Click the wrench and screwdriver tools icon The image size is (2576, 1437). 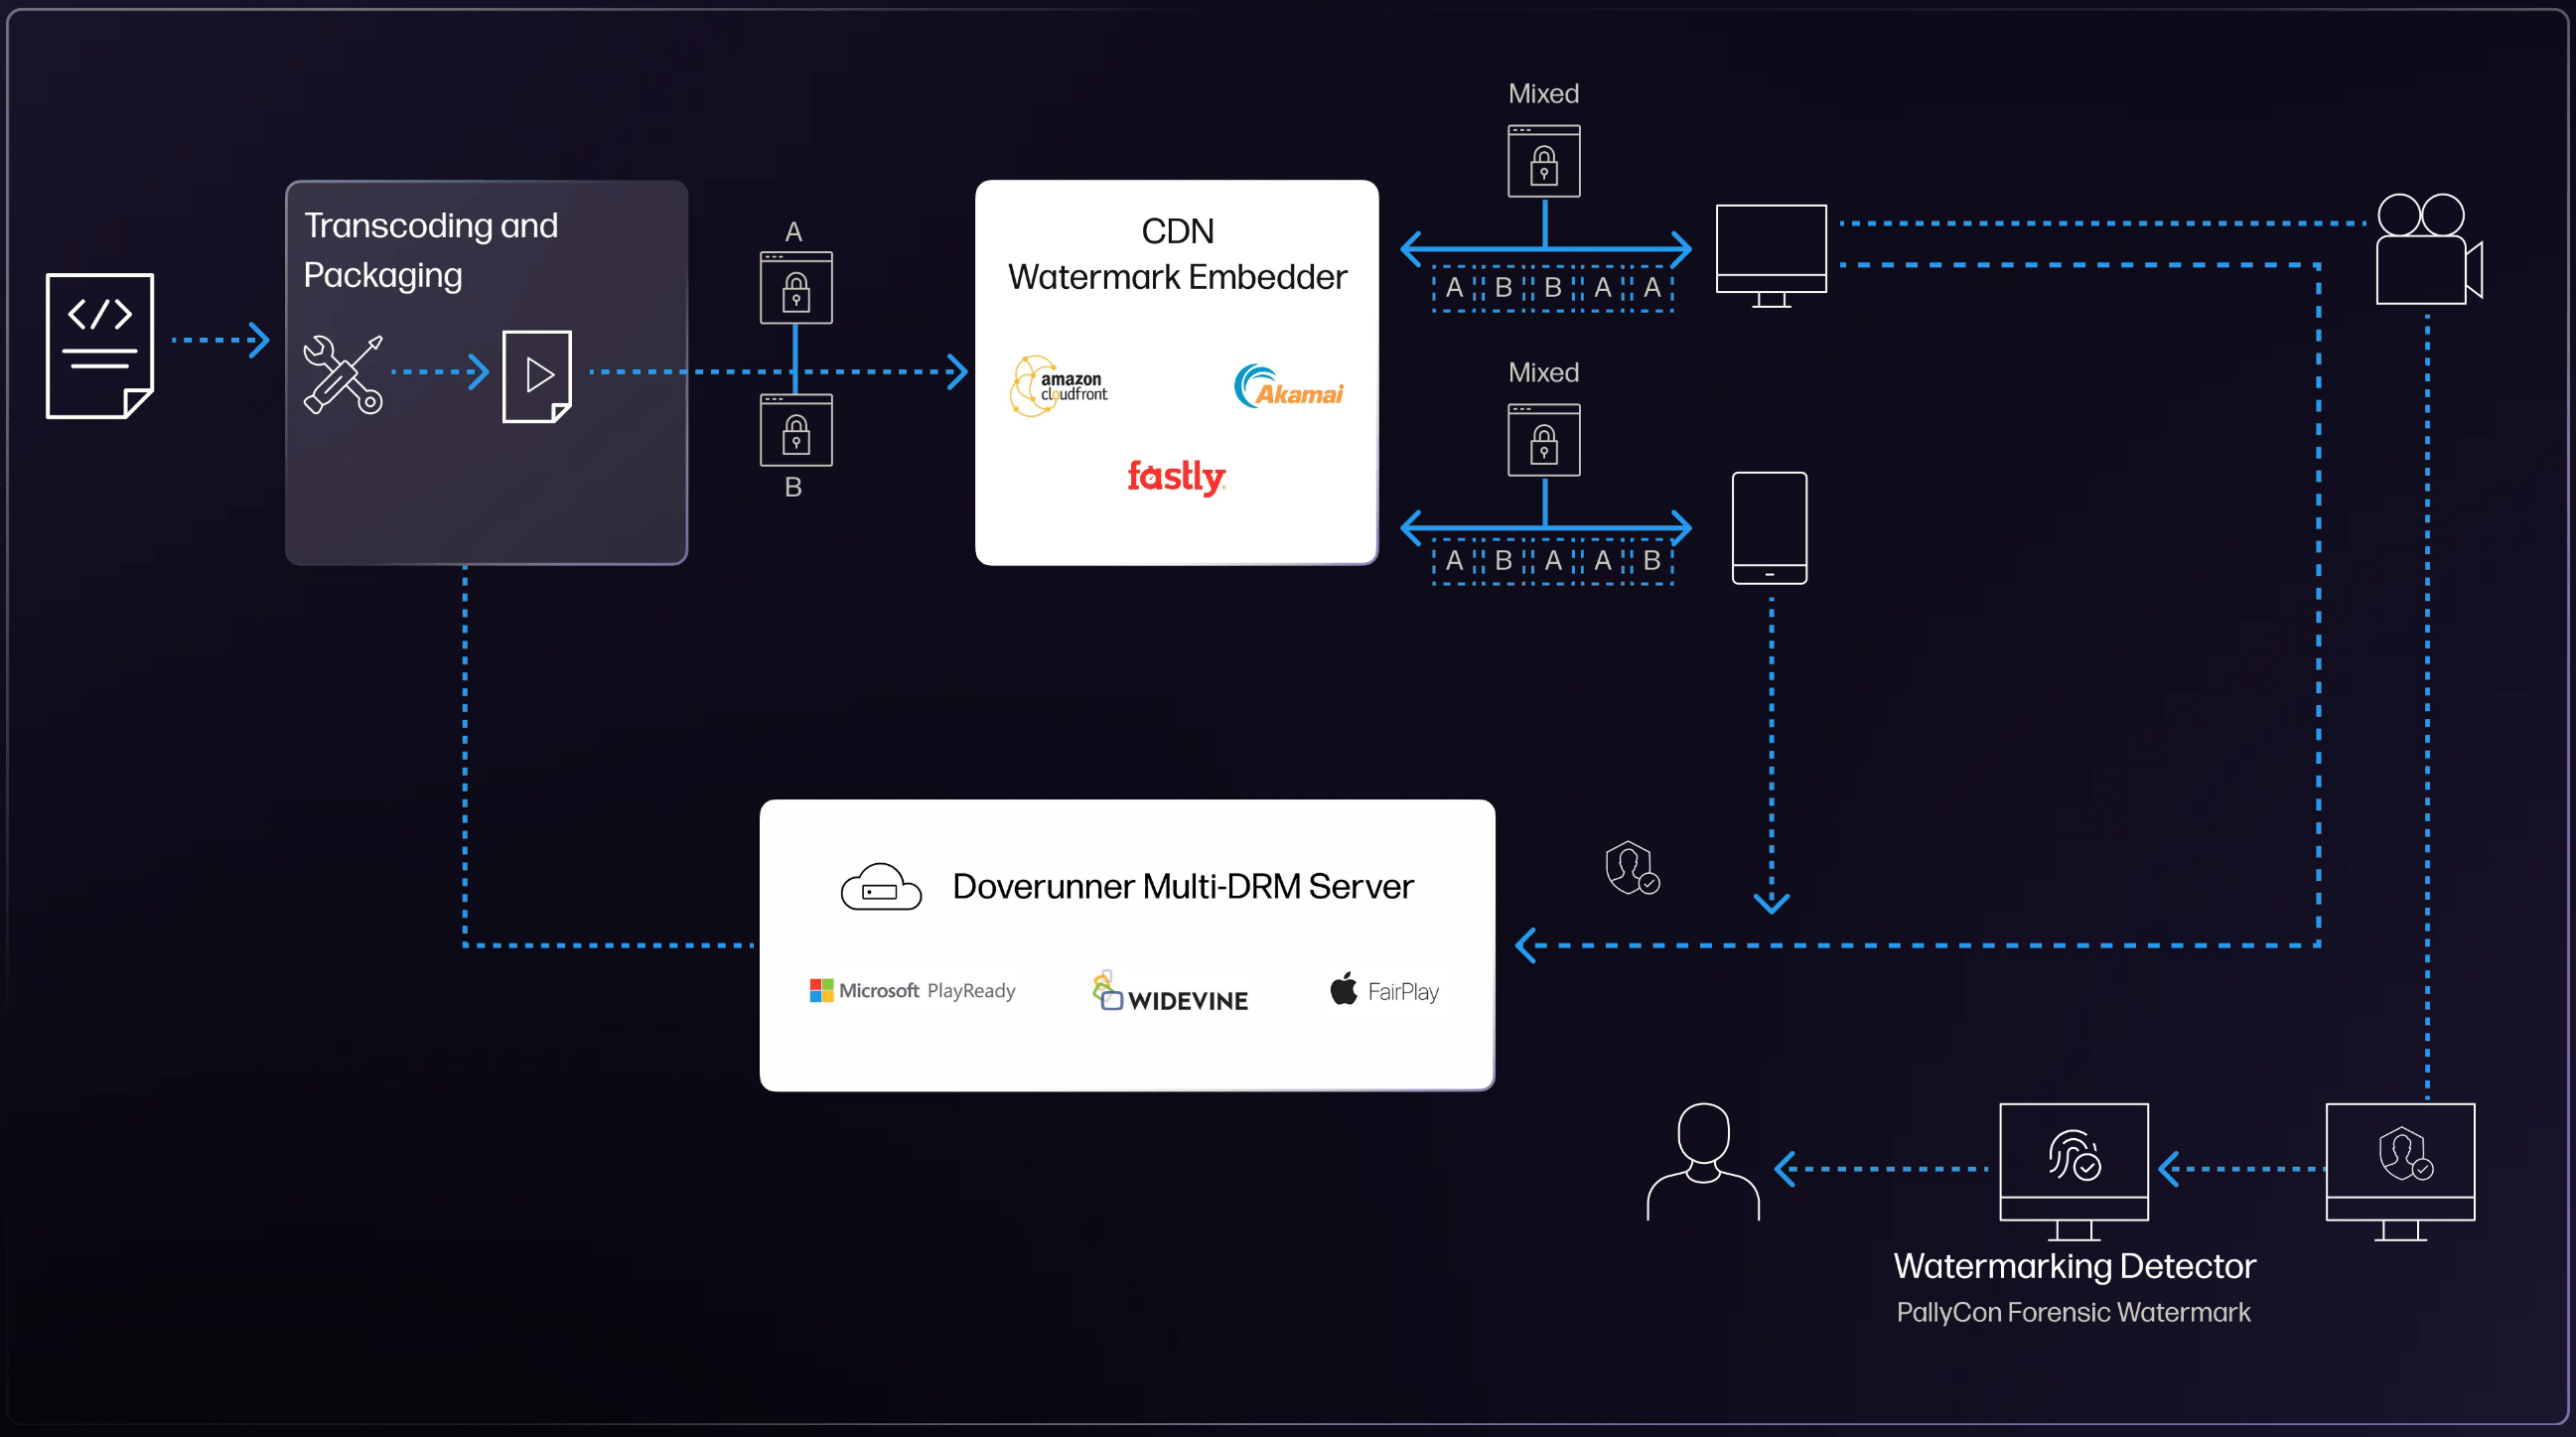pyautogui.click(x=342, y=374)
